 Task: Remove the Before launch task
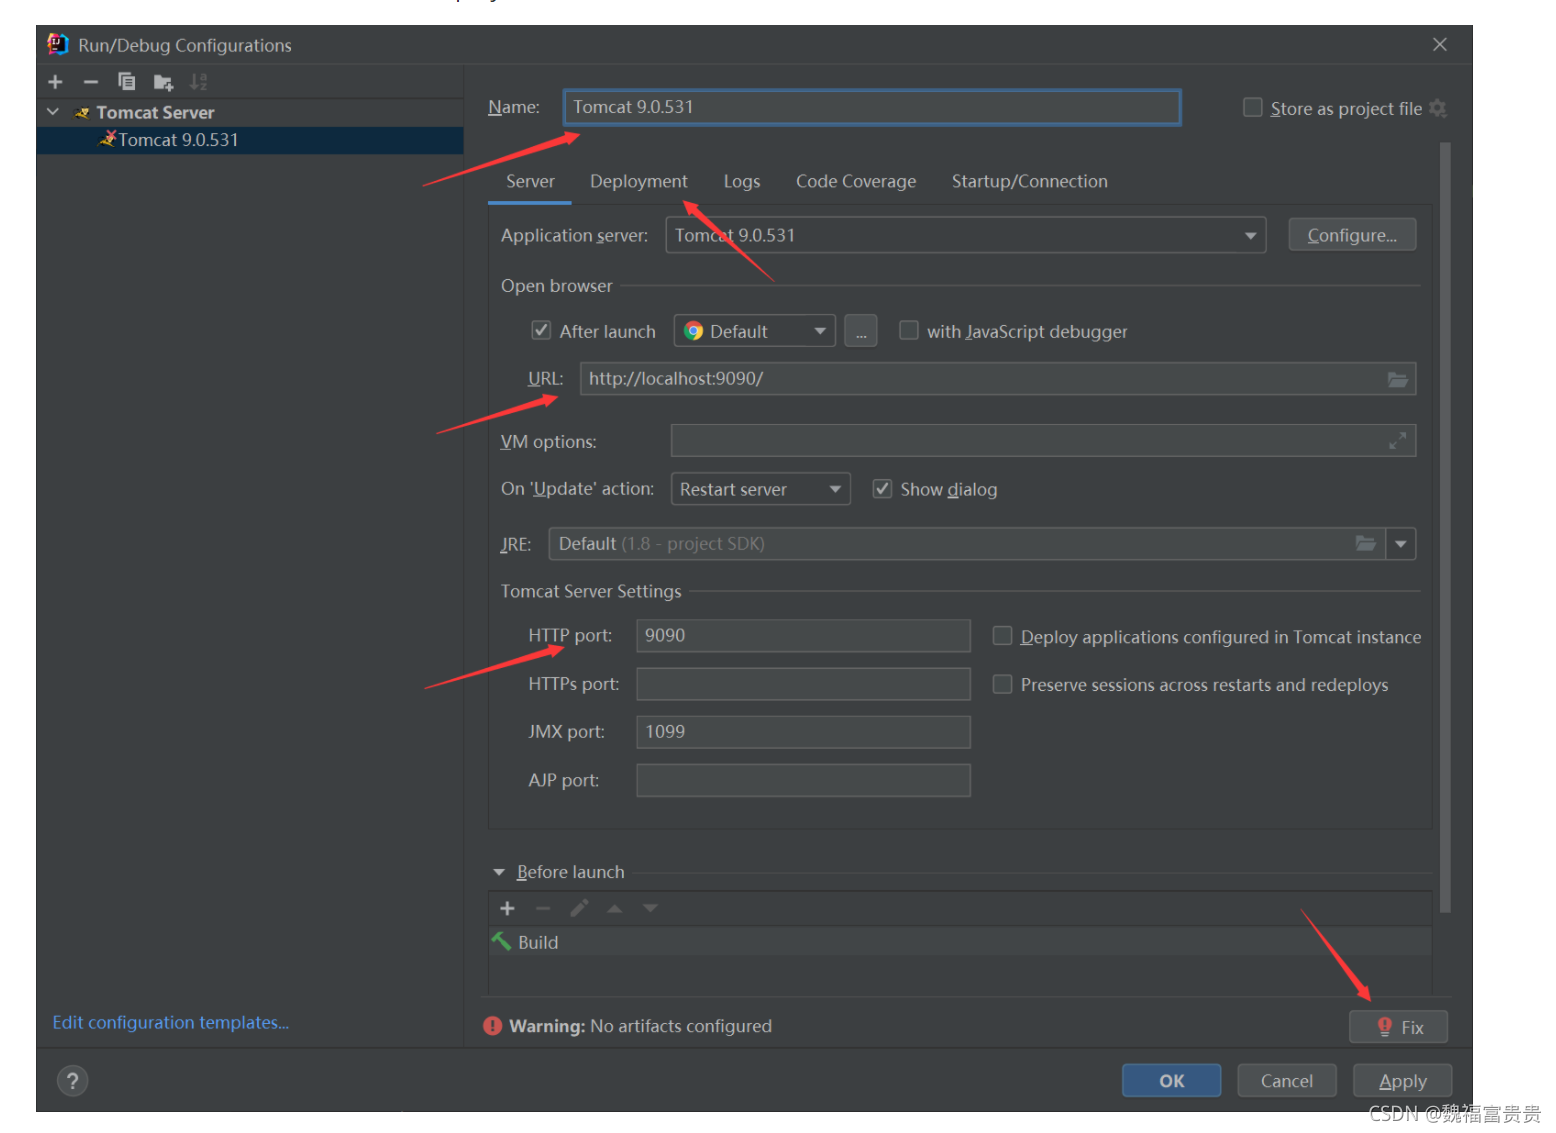[543, 908]
